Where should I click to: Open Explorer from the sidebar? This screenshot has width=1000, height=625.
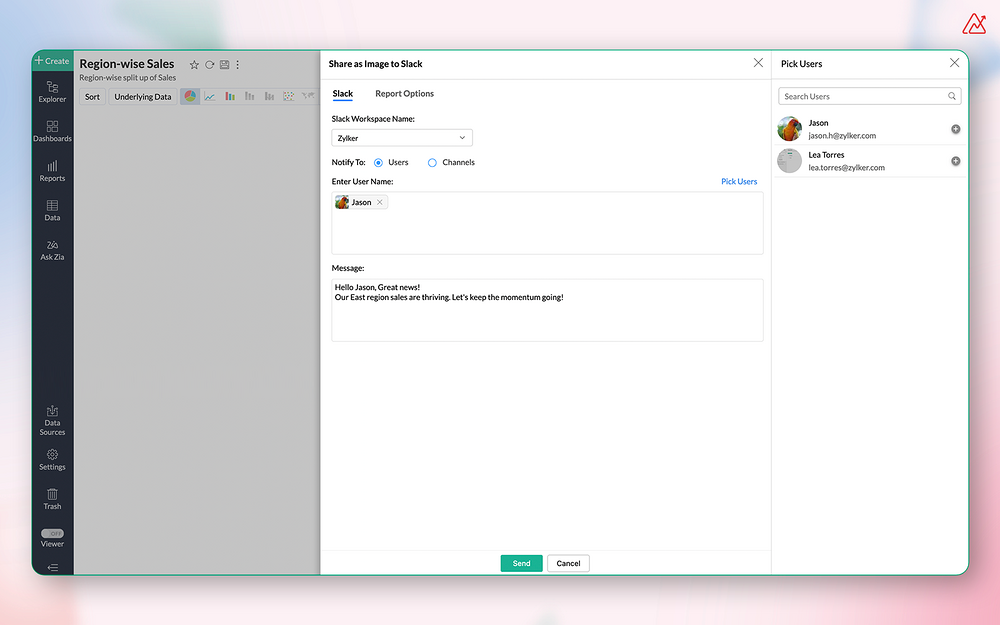pyautogui.click(x=52, y=92)
